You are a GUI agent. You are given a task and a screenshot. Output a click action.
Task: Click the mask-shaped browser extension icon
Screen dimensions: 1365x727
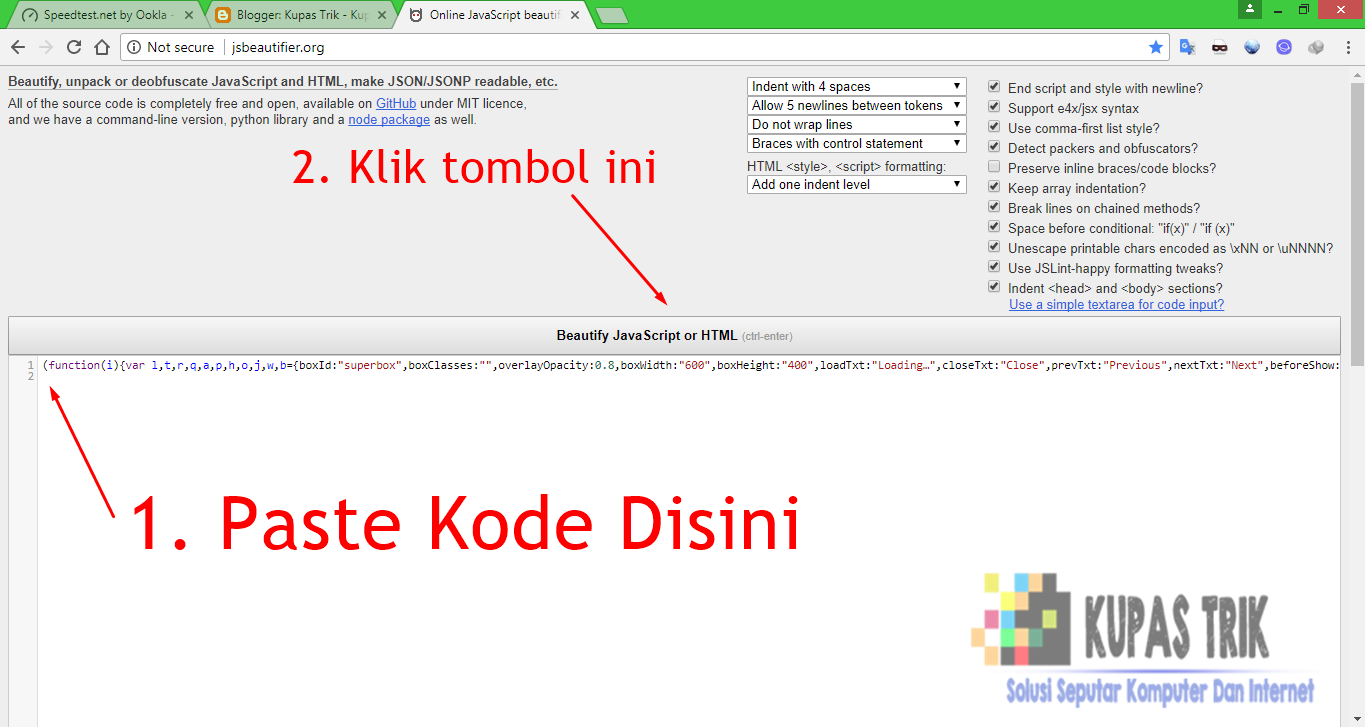coord(1219,46)
